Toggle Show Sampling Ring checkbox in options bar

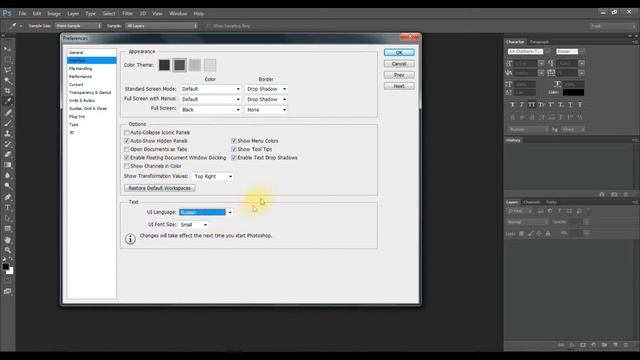(209, 26)
